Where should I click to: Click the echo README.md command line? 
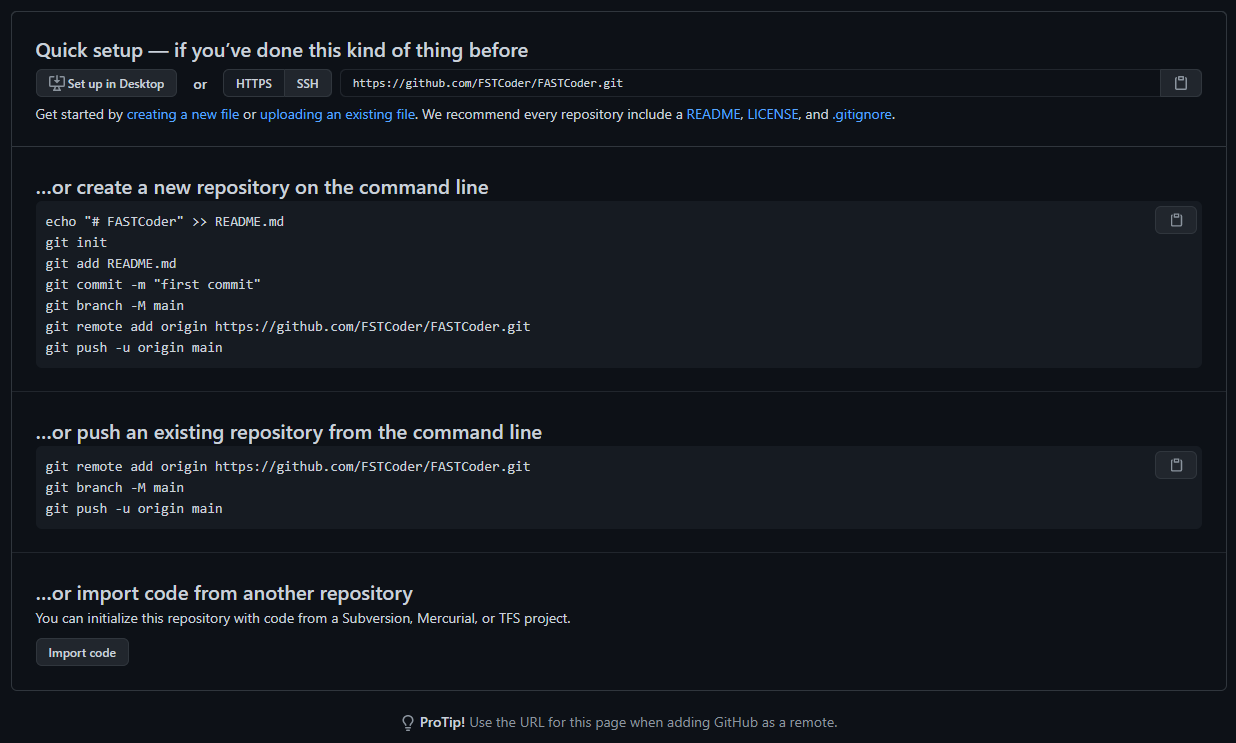[165, 221]
